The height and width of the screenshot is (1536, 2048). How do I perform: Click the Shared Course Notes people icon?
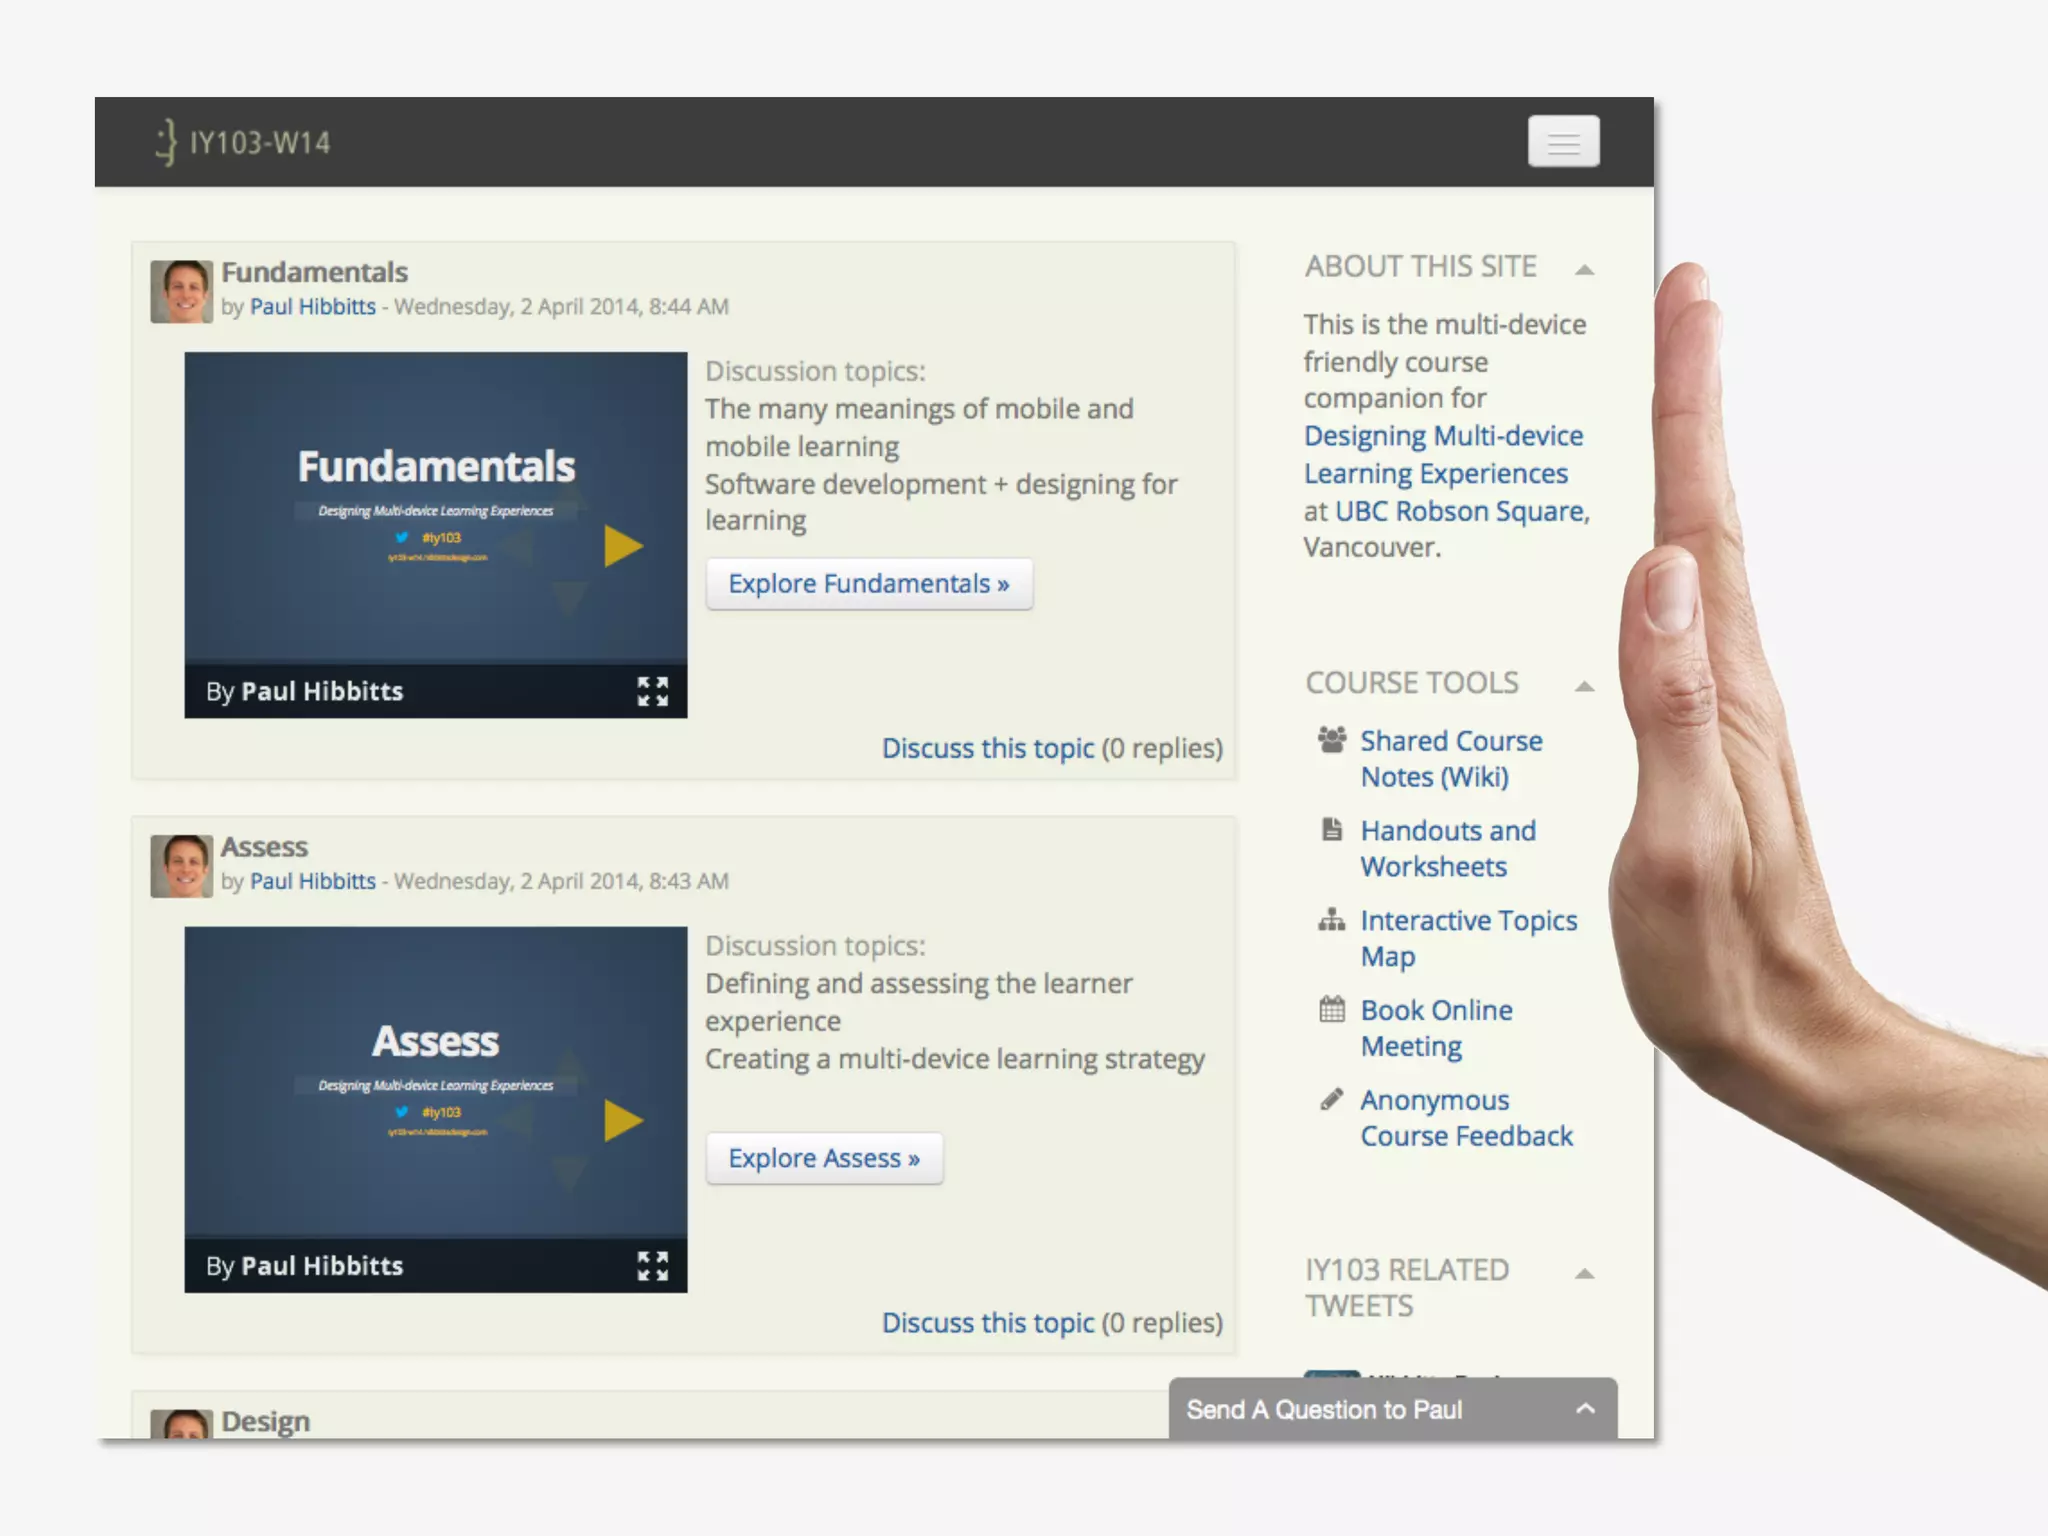pyautogui.click(x=1331, y=740)
